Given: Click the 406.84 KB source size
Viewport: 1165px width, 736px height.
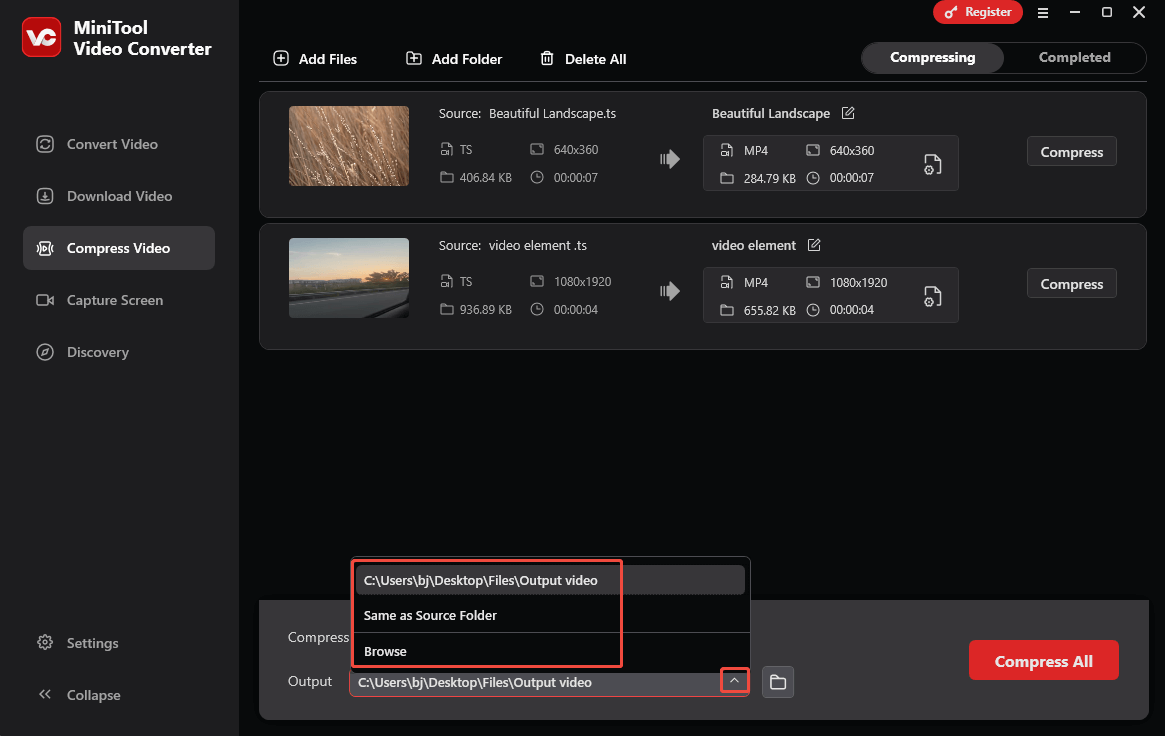Looking at the screenshot, I should pos(485,178).
